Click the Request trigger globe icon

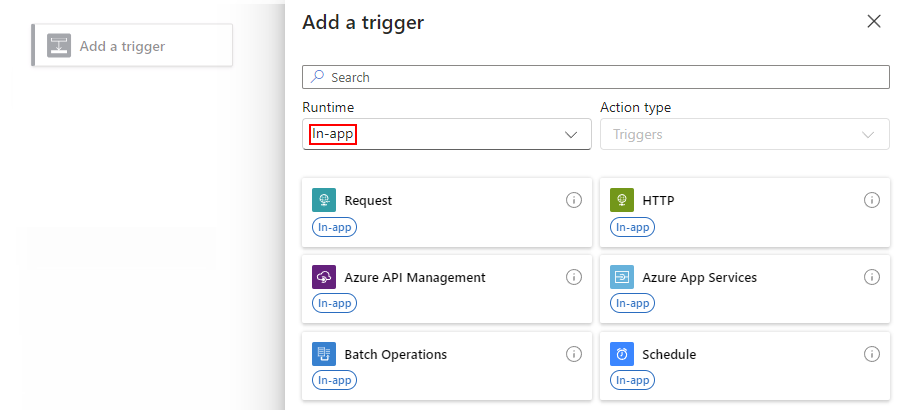pos(324,200)
